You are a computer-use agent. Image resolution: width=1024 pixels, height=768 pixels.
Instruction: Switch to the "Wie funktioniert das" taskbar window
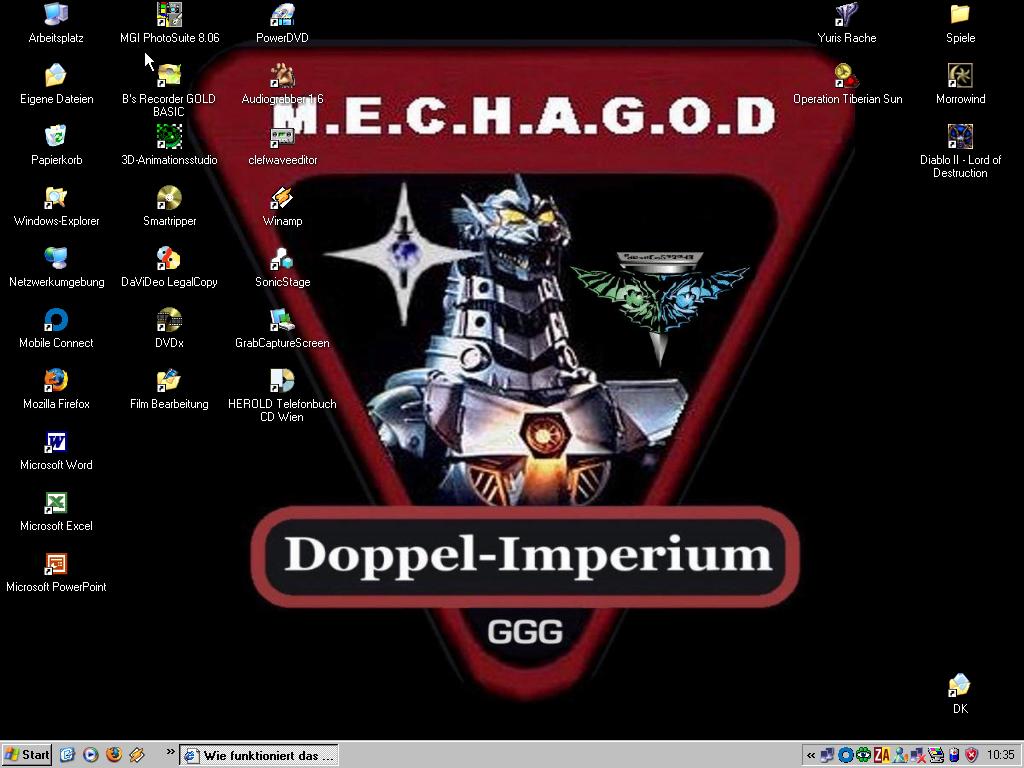tap(260, 755)
